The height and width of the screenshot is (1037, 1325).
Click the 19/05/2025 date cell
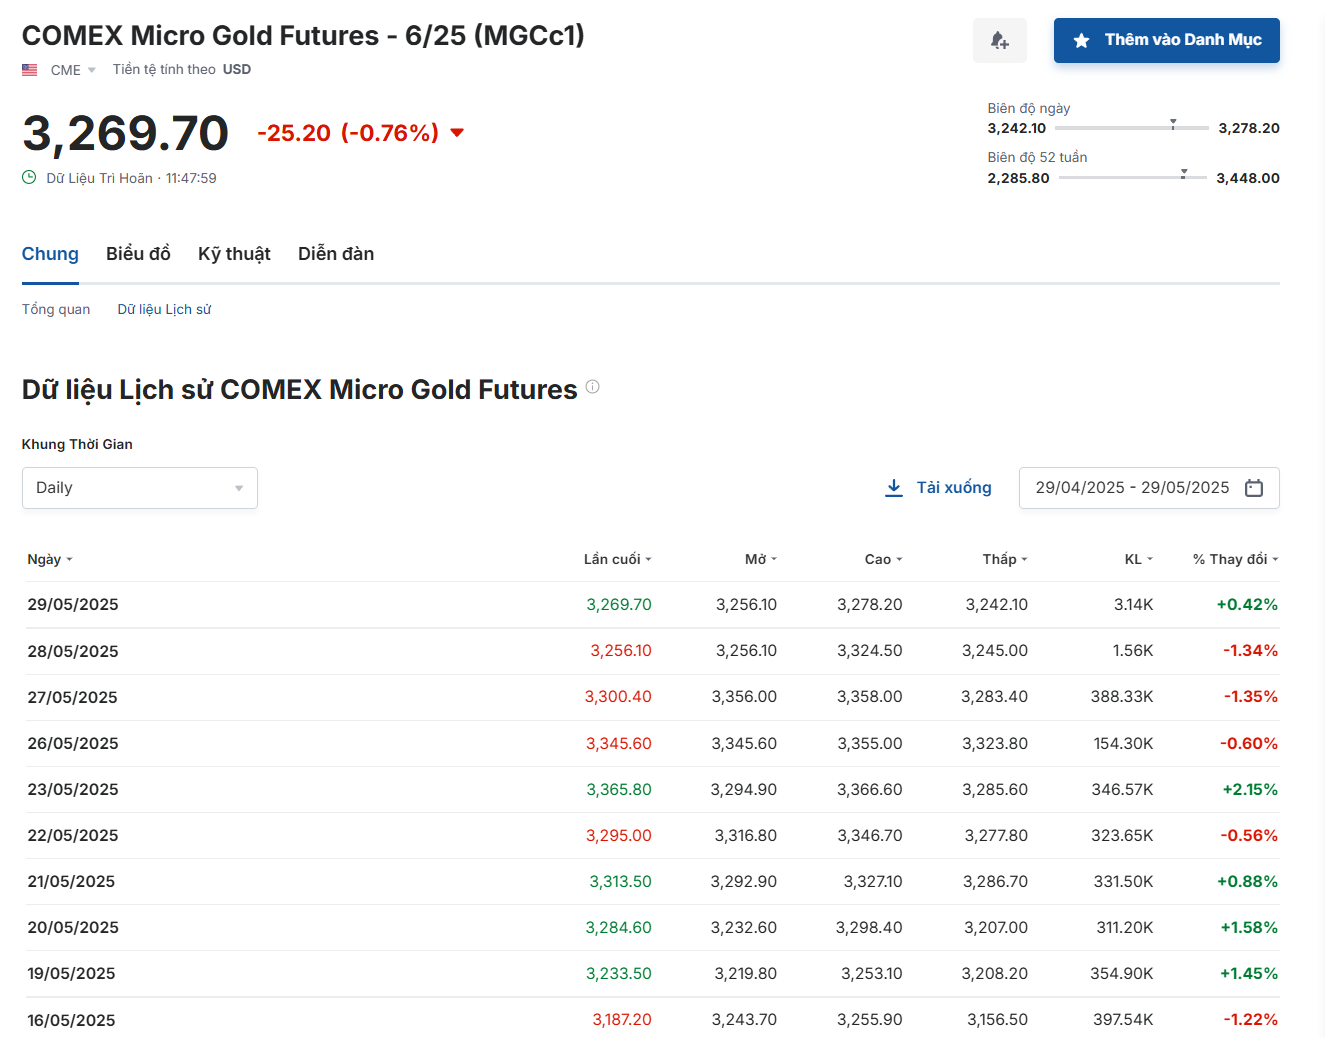coord(71,973)
